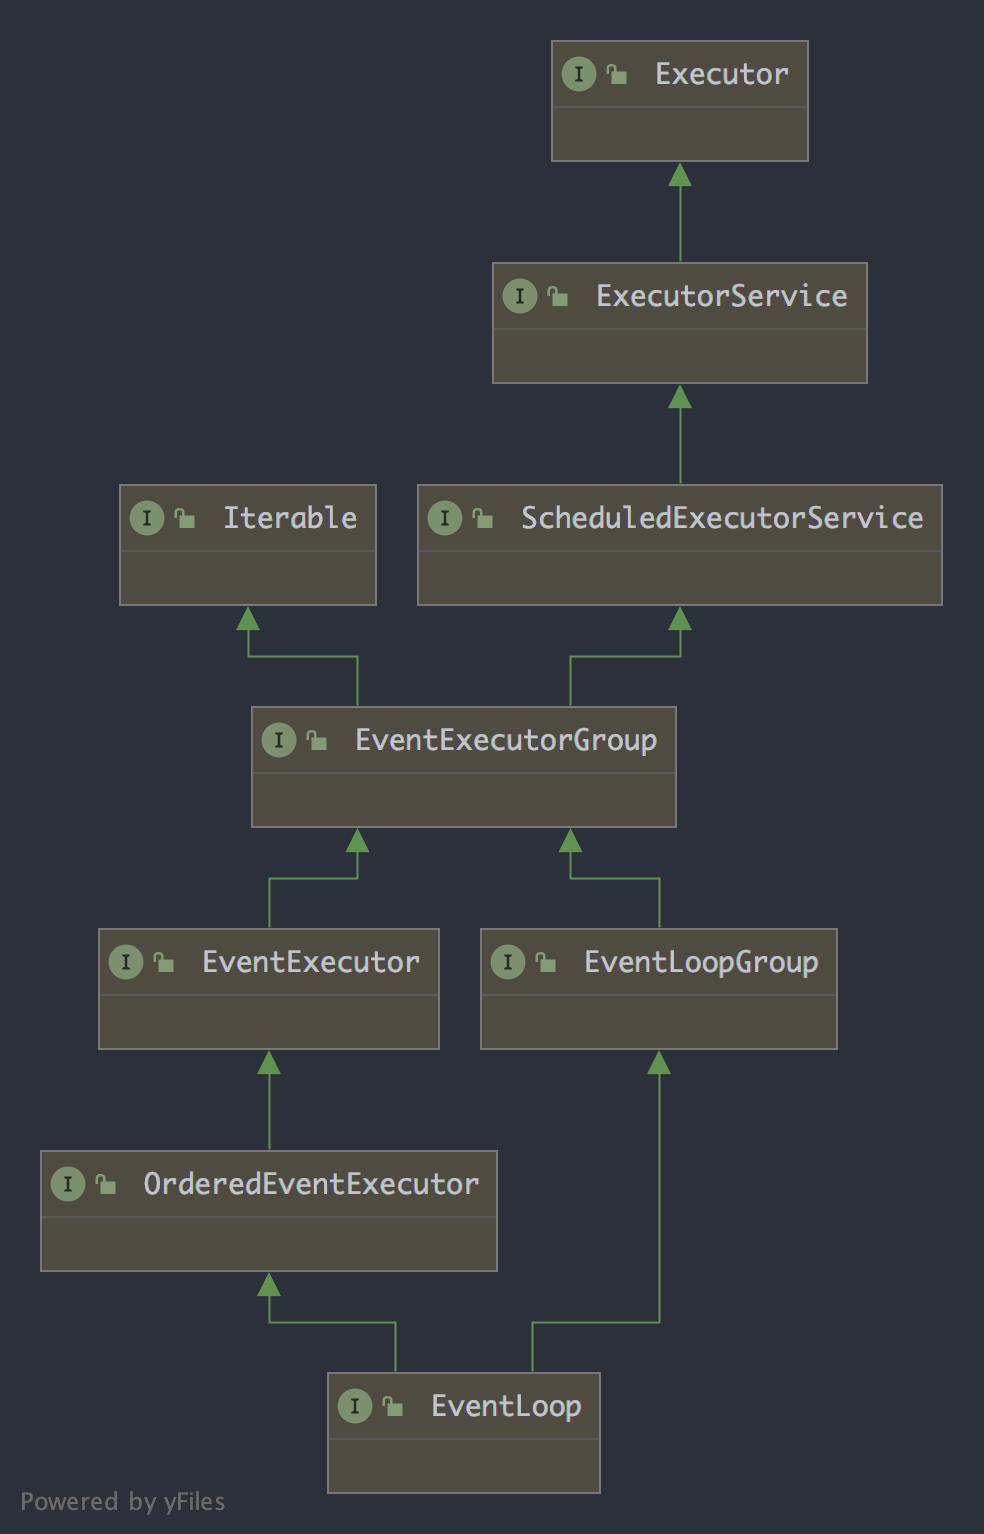Click the lock icon beside OrderedEventExecutor
This screenshot has width=984, height=1534.
[x=106, y=1184]
